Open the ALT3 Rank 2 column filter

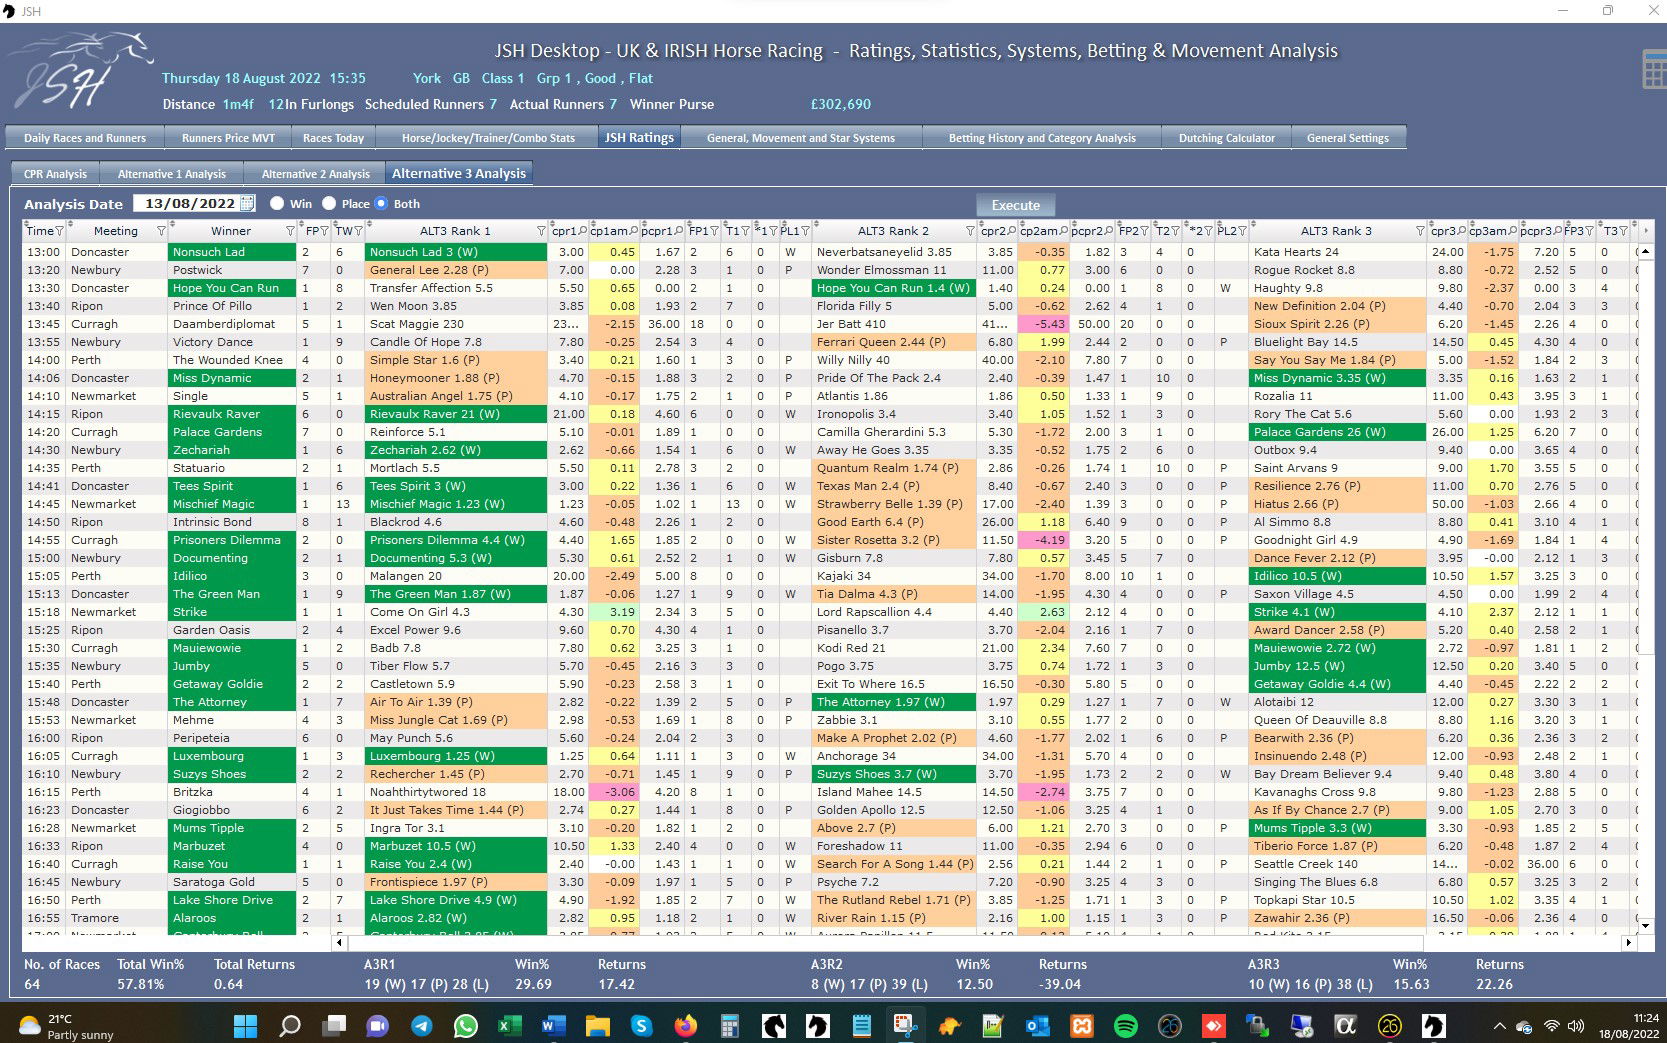pyautogui.click(x=970, y=231)
